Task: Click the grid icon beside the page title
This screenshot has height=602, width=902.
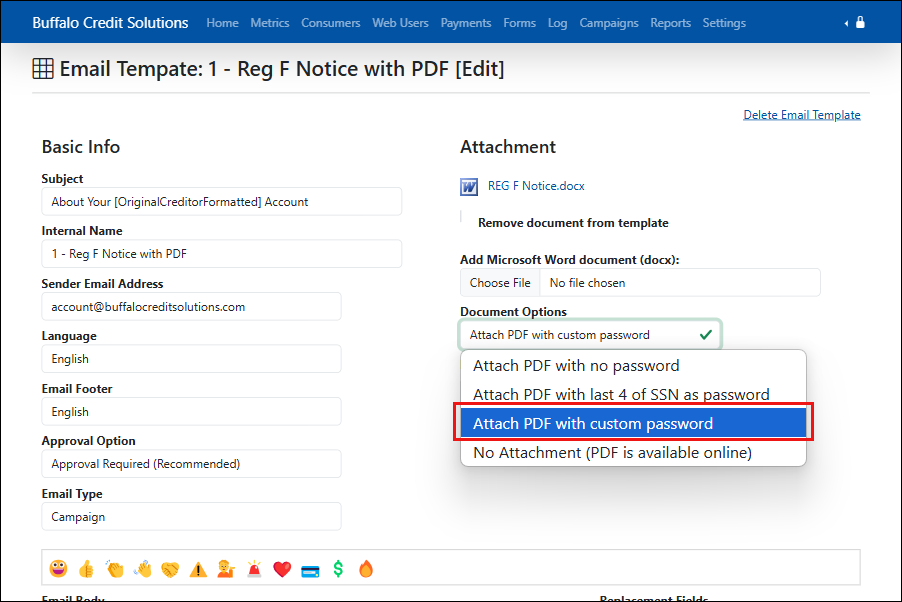Action: [43, 68]
